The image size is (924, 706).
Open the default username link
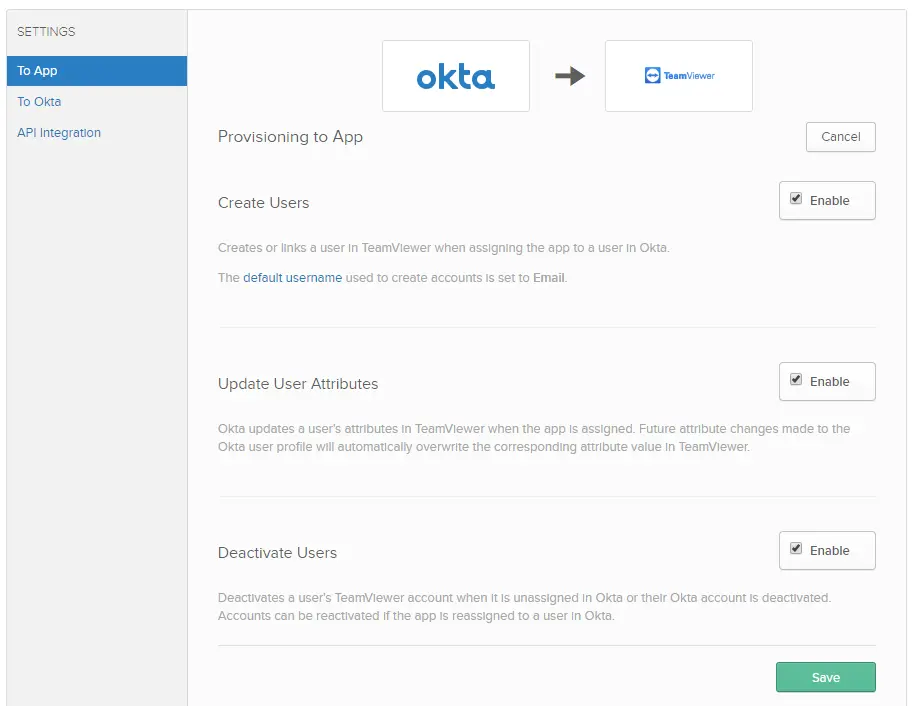click(292, 278)
